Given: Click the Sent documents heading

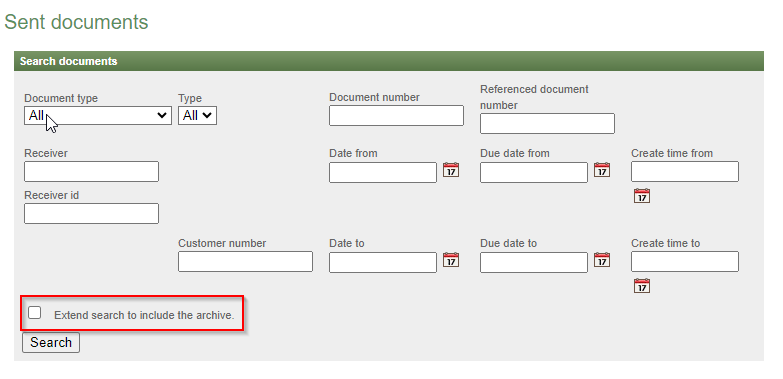Looking at the screenshot, I should pos(76,22).
